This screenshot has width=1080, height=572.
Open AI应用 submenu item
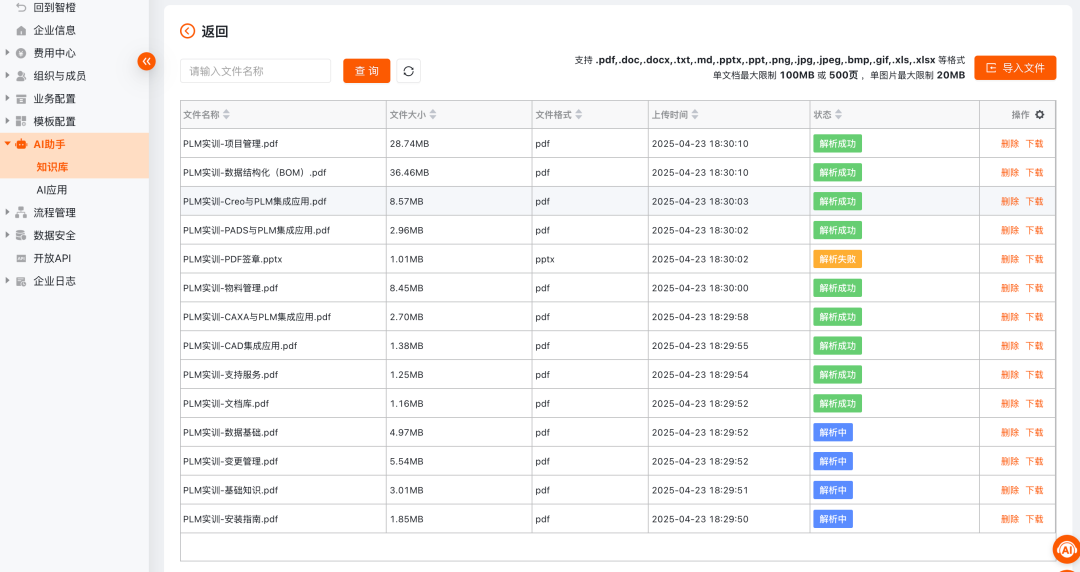point(52,190)
